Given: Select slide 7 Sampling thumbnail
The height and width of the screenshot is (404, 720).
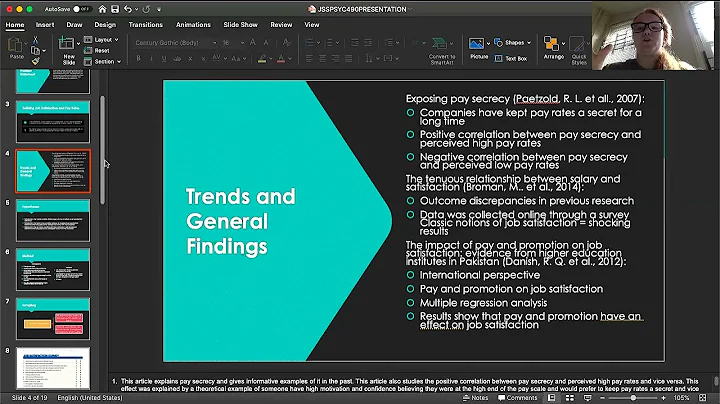Looking at the screenshot, I should (x=53, y=319).
